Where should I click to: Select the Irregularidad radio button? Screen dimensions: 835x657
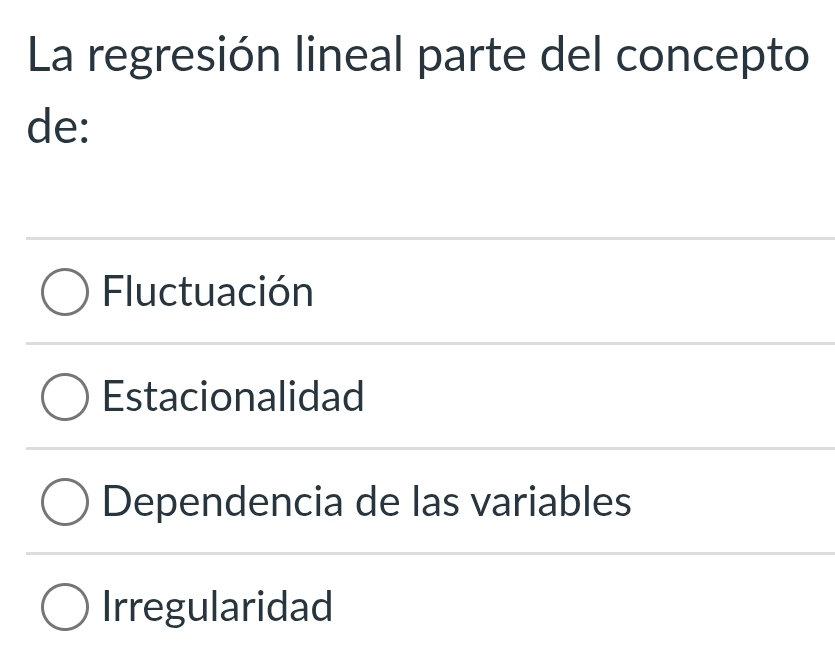tap(64, 607)
